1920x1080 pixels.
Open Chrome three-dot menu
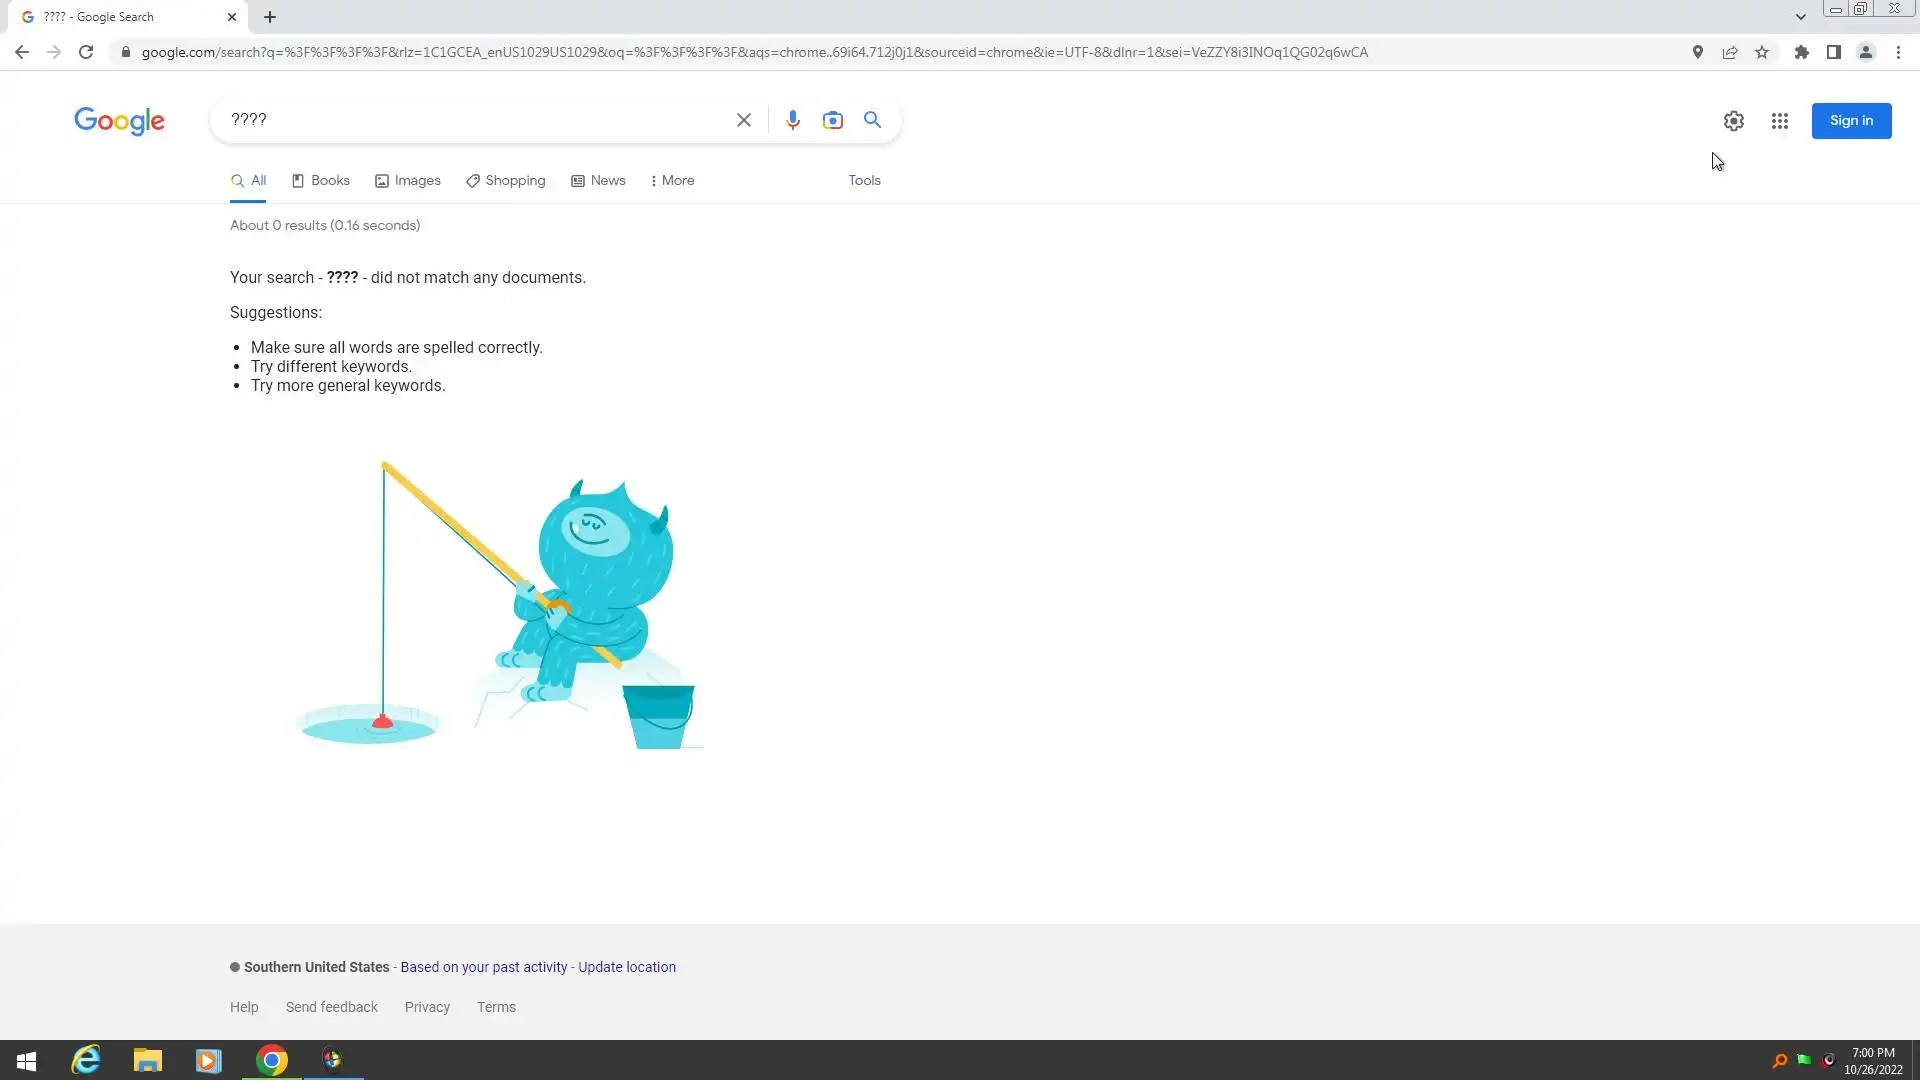pos(1898,52)
